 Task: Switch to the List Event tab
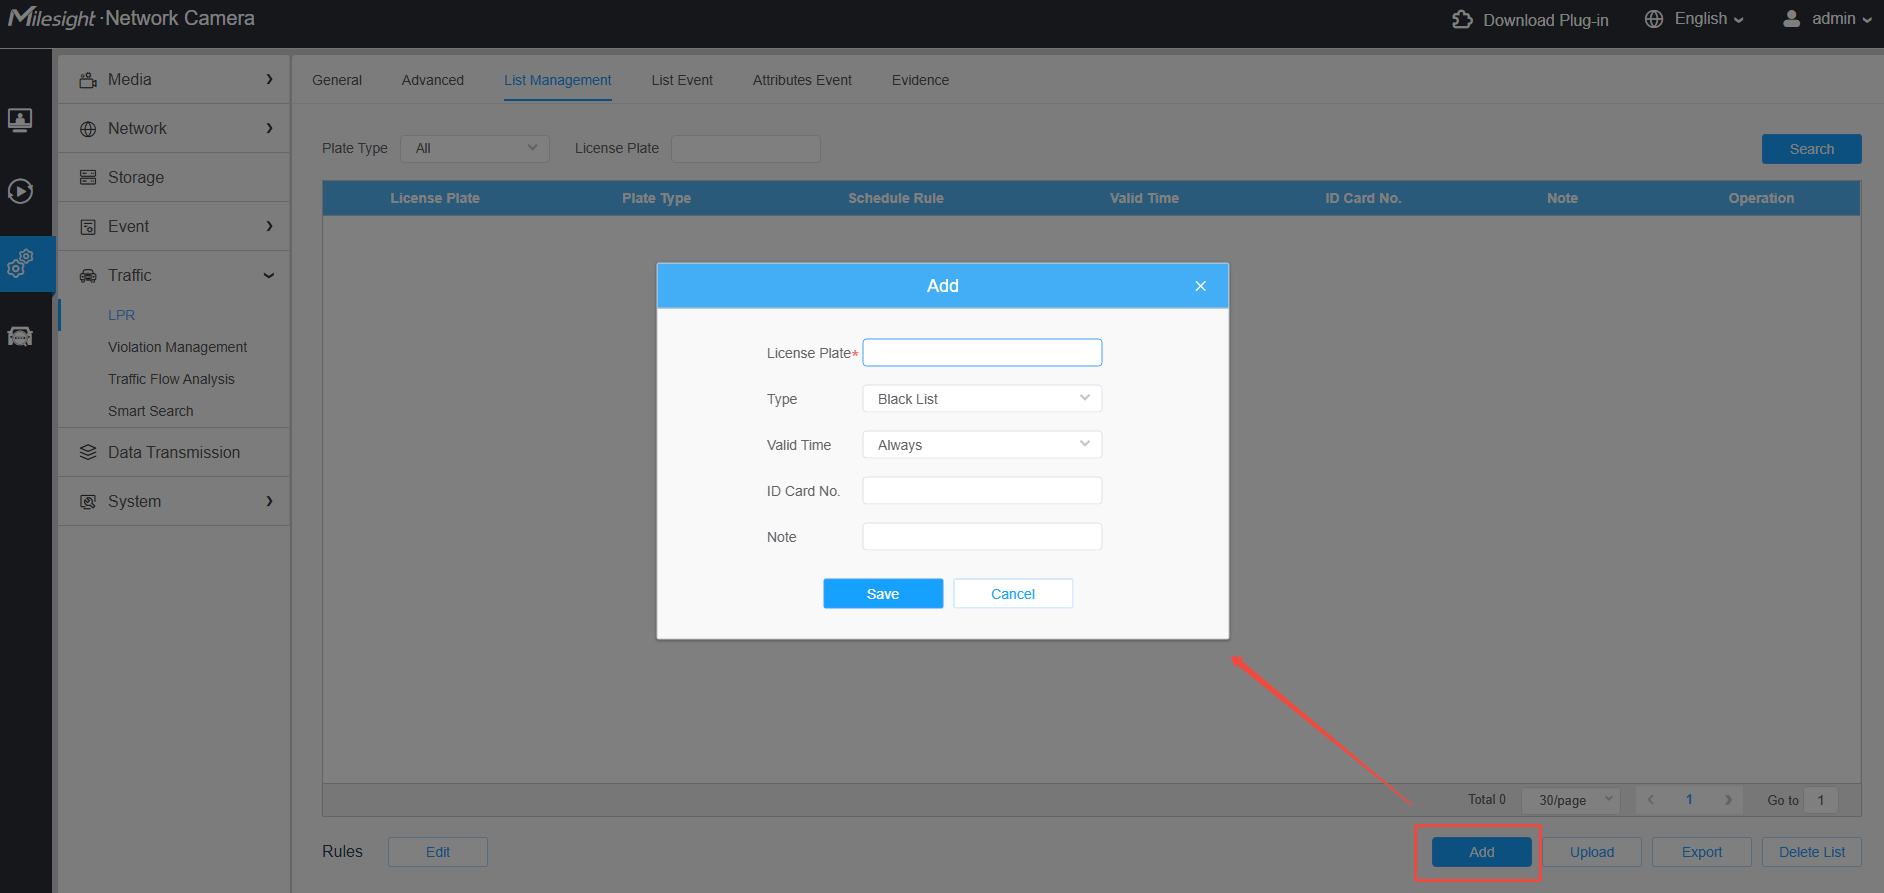click(682, 80)
